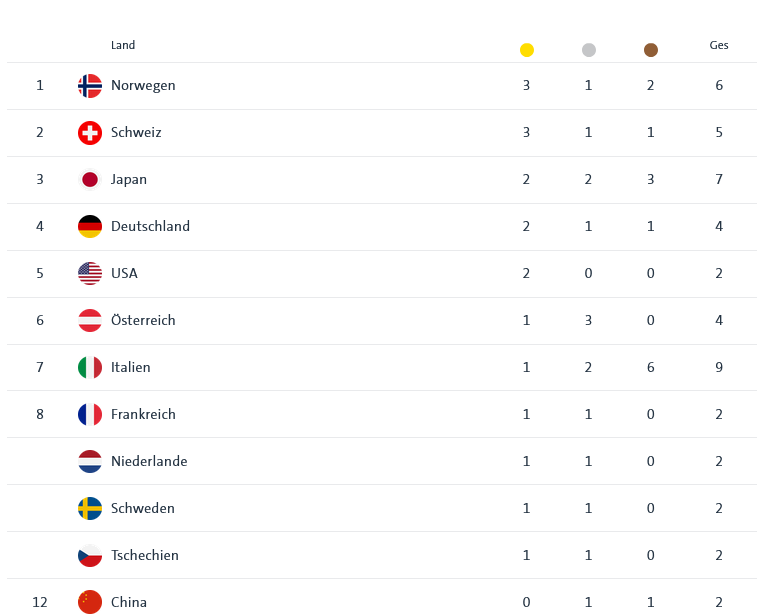Click the Norway flag icon
The width and height of the screenshot is (783, 615).
coord(90,86)
